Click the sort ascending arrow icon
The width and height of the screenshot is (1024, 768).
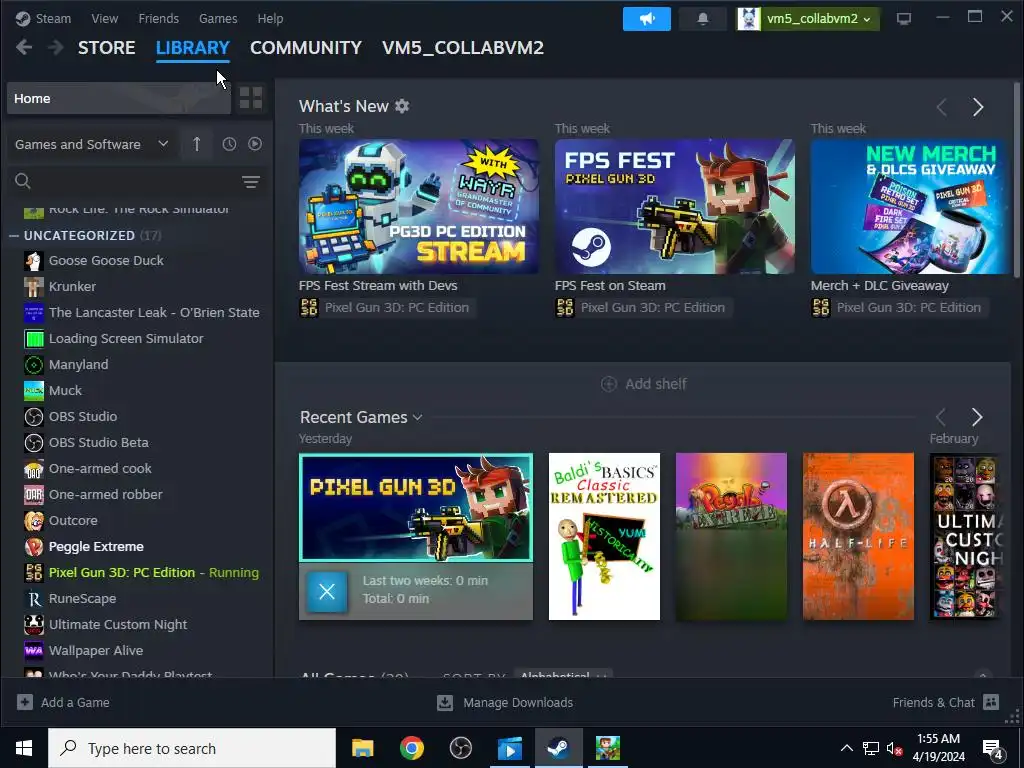(197, 144)
